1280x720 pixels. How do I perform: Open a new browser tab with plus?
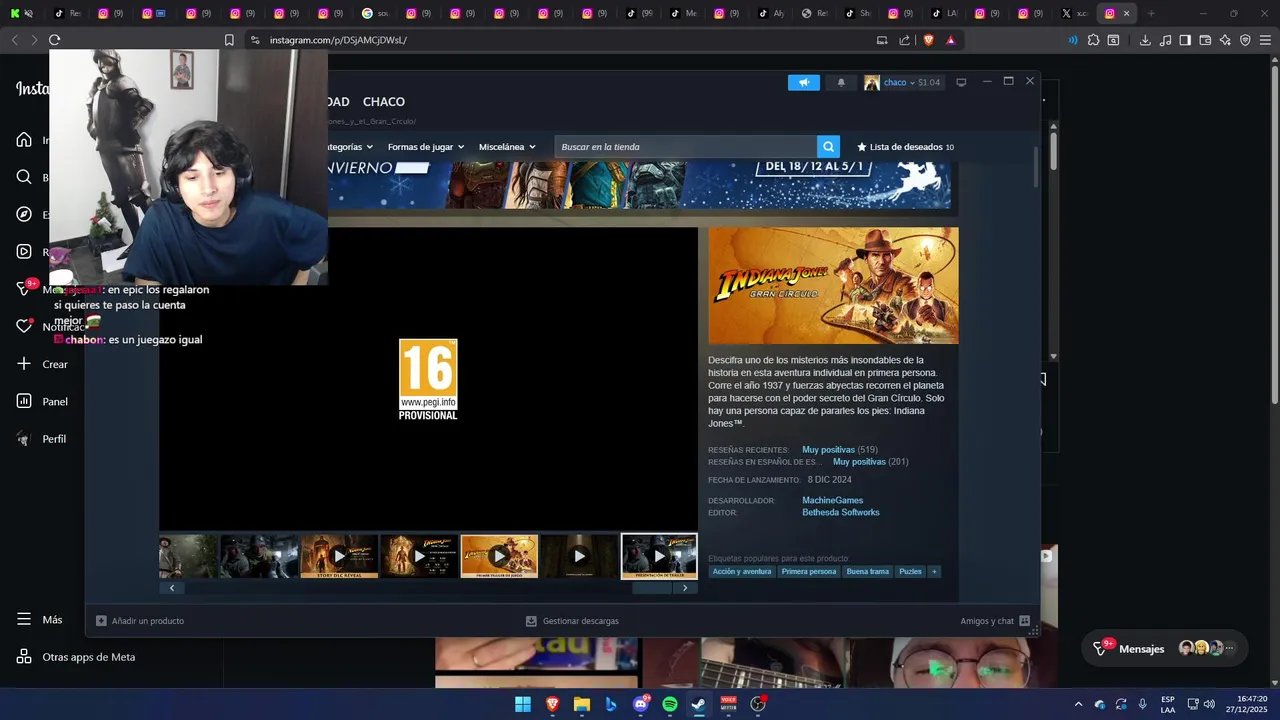1151,14
